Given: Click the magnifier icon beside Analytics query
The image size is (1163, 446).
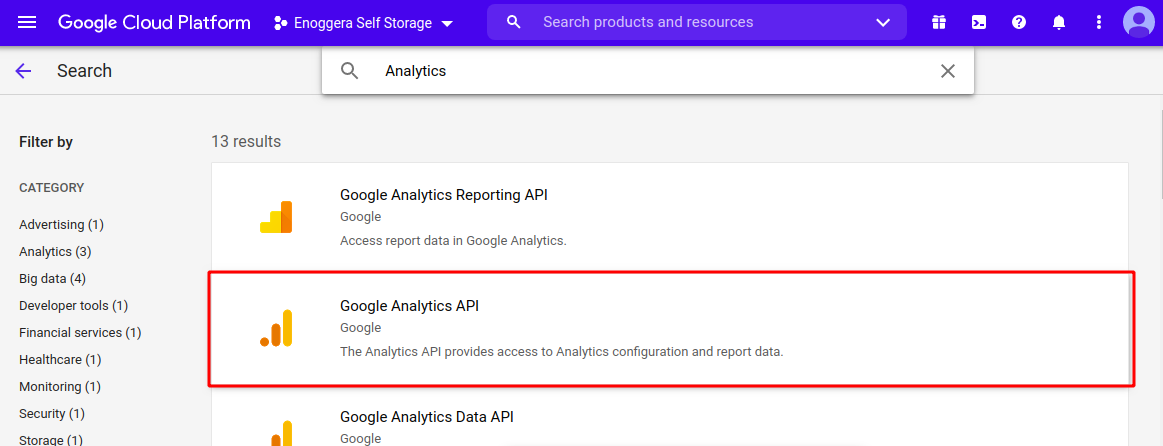Looking at the screenshot, I should pyautogui.click(x=349, y=71).
